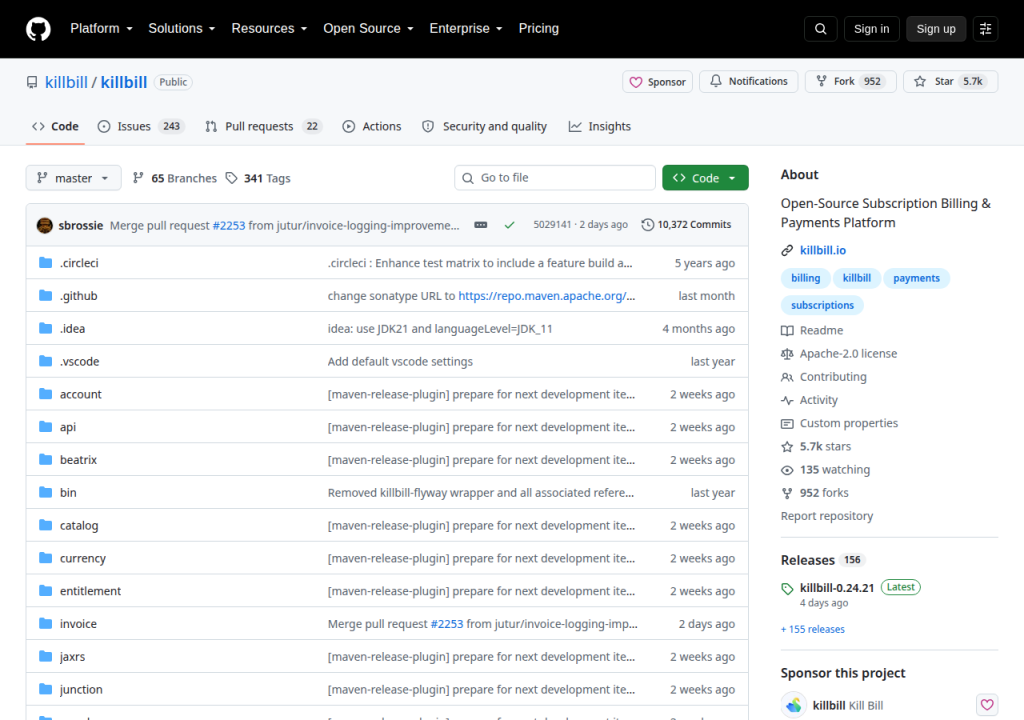Switch to the Issues tab

(x=141, y=126)
